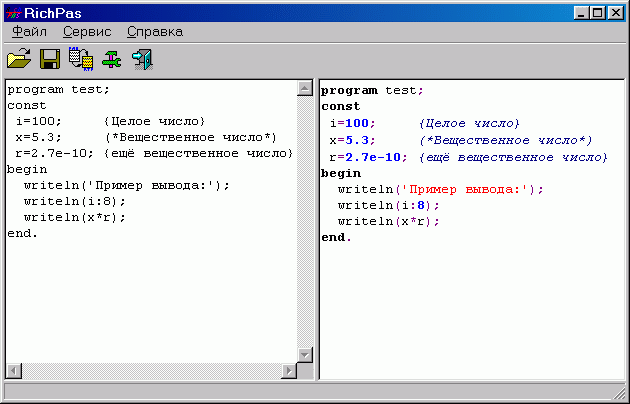Click the RichPas title bar app icon
Image resolution: width=630 pixels, height=404 pixels.
[13, 13]
